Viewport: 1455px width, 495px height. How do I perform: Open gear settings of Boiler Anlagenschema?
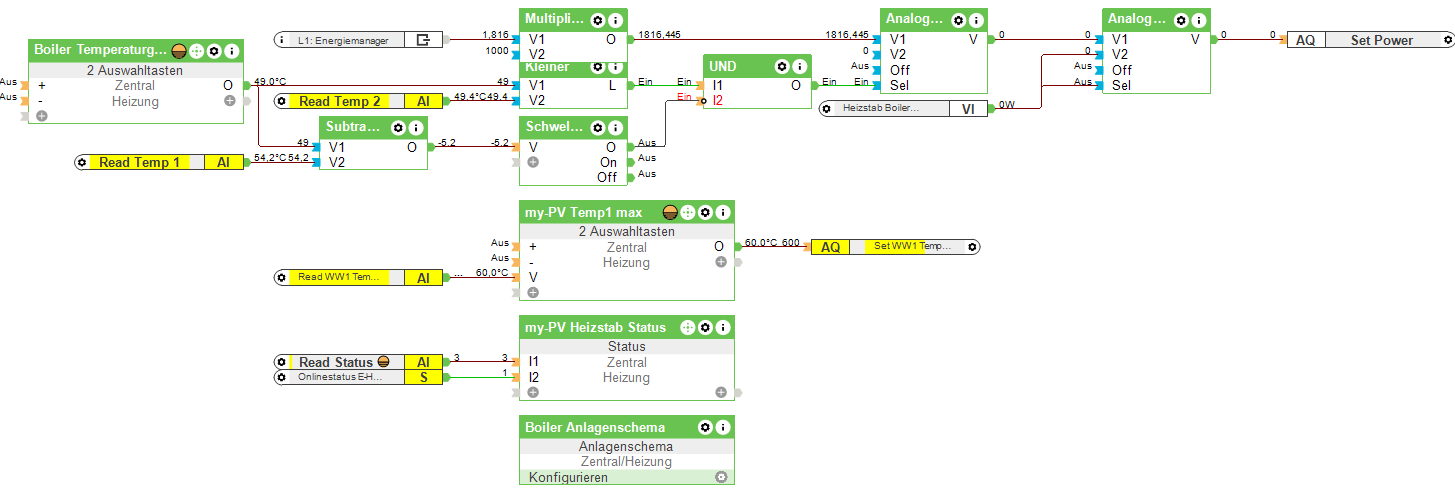pos(704,427)
